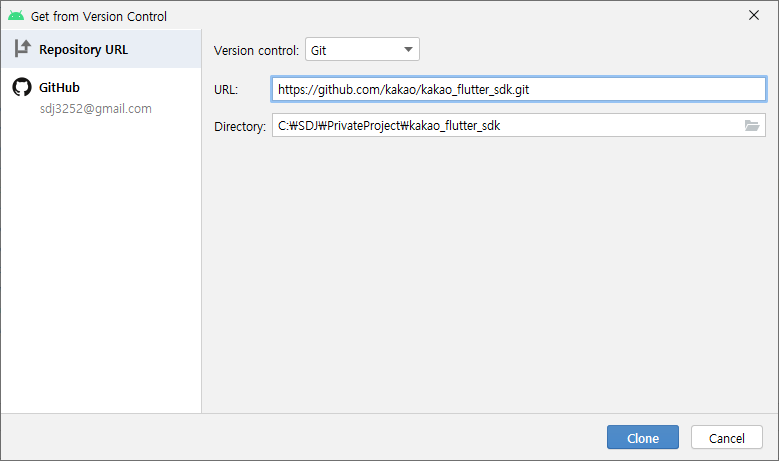779x461 pixels.
Task: Click the "Get from Version Control" title text
Action: click(99, 16)
